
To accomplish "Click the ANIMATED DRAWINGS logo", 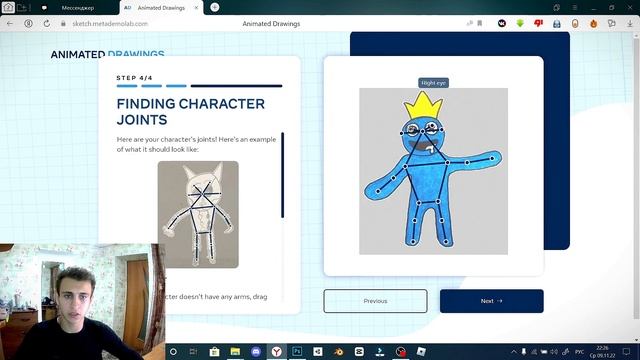I will pos(107,54).
